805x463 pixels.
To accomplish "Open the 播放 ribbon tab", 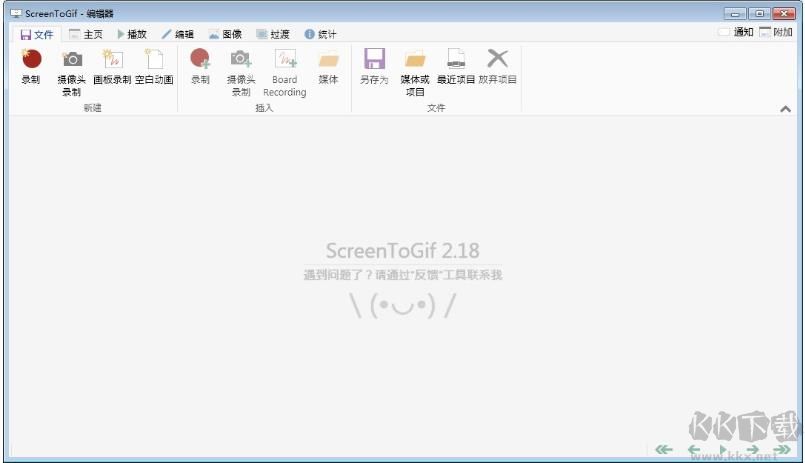I will coord(132,34).
